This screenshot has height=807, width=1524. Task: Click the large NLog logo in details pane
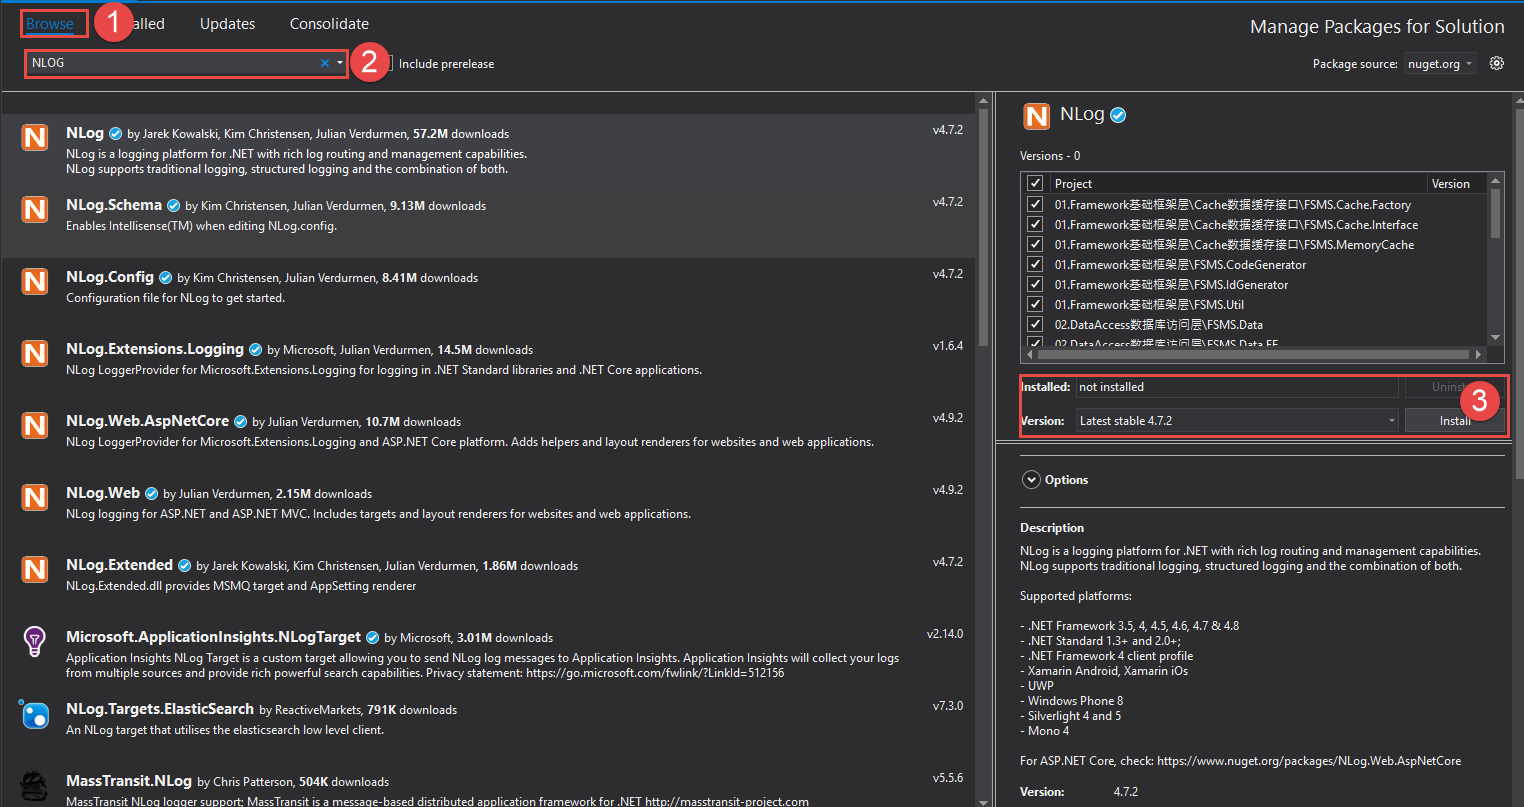tap(1037, 116)
